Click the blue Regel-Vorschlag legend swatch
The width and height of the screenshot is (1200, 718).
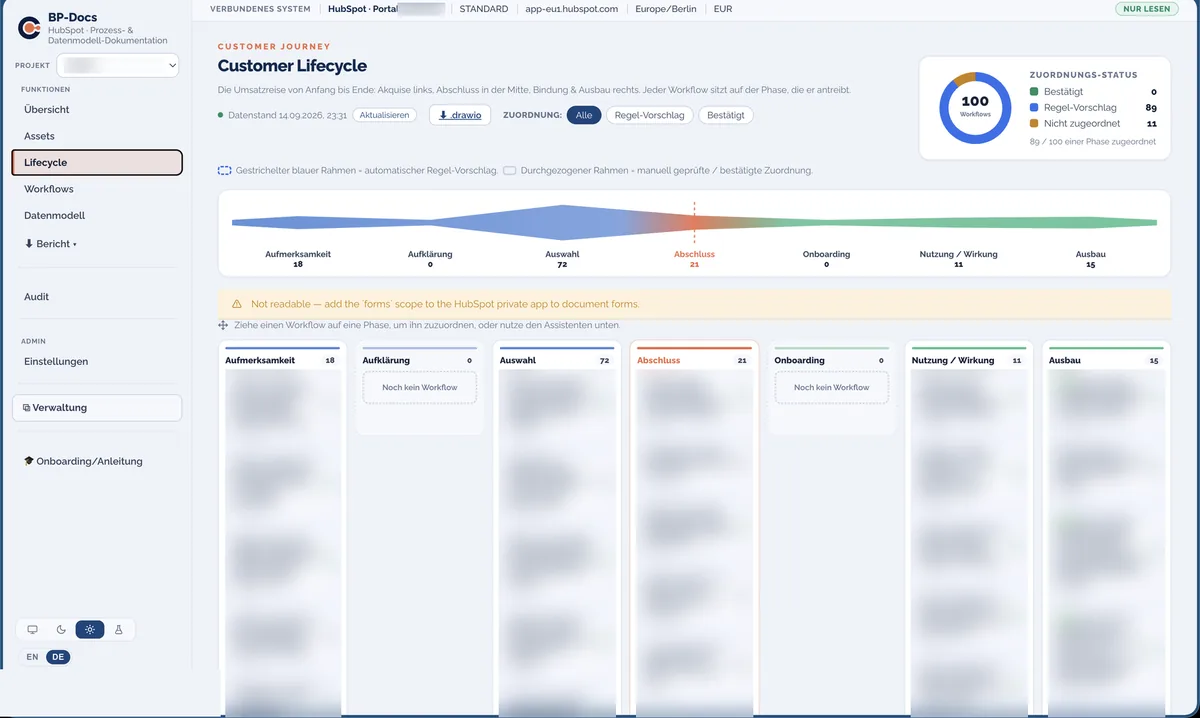click(1034, 108)
